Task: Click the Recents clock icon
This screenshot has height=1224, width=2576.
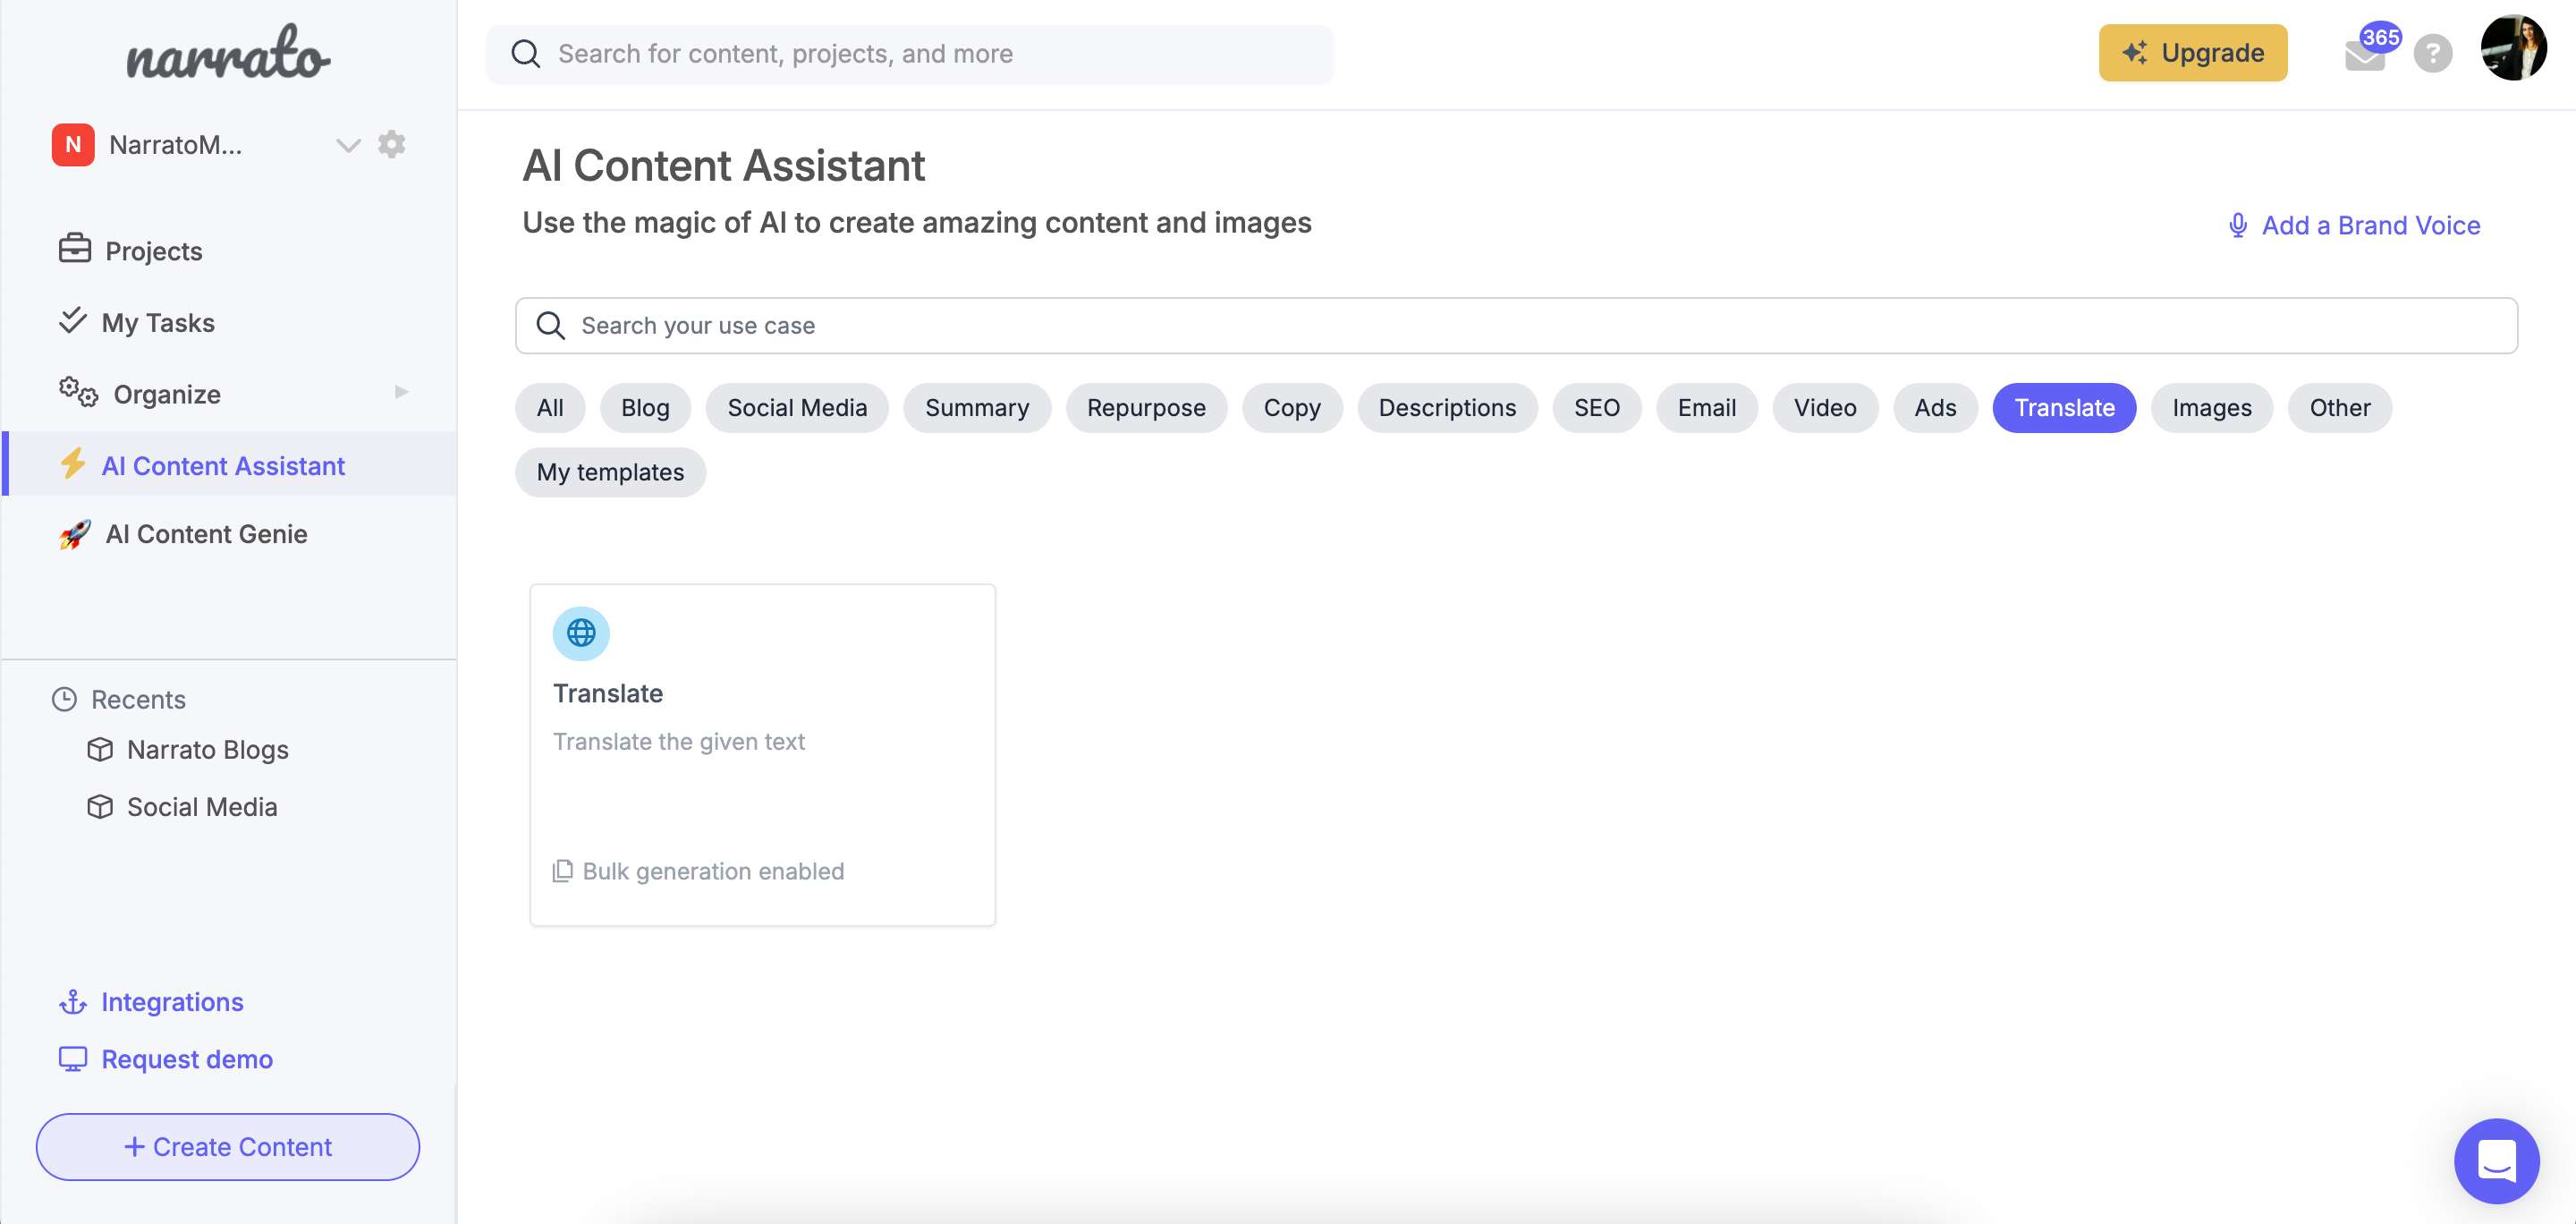Action: pyautogui.click(x=64, y=699)
